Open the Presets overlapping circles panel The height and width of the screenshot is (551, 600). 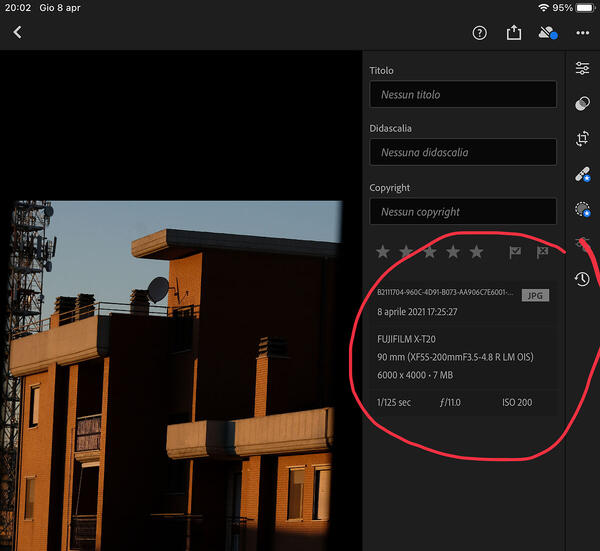582,103
